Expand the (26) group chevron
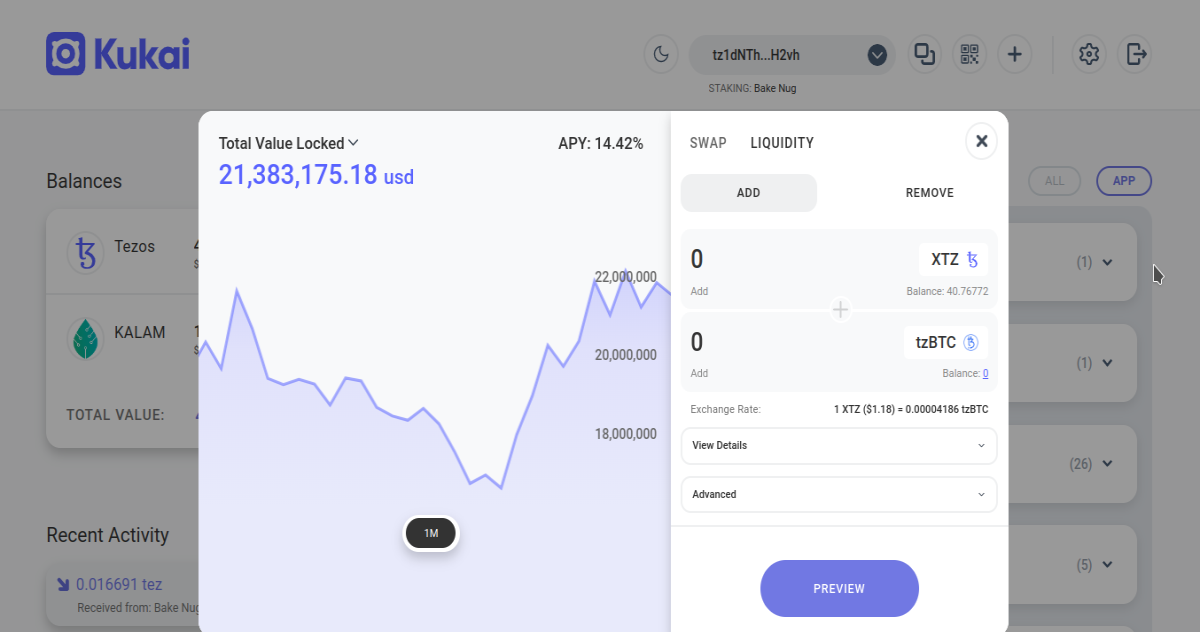This screenshot has width=1200, height=632. coord(1107,464)
